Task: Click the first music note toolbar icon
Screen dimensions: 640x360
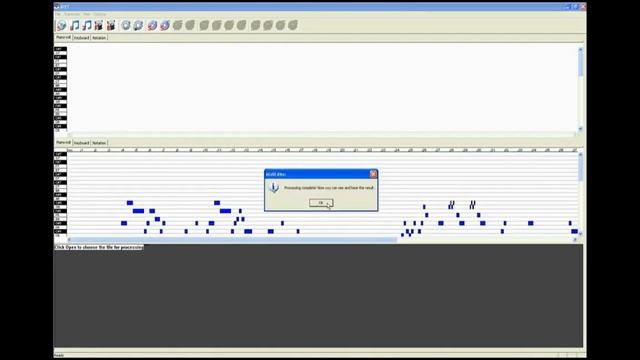Action: click(x=75, y=25)
